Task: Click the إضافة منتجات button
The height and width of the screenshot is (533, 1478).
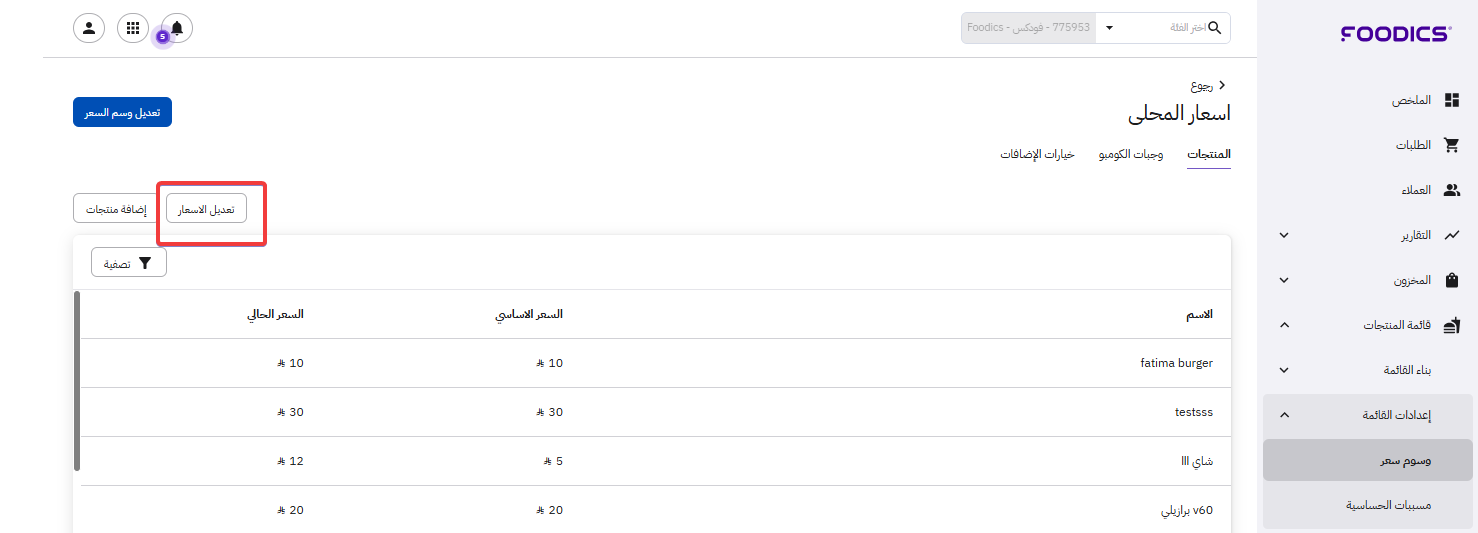Action: 115,209
